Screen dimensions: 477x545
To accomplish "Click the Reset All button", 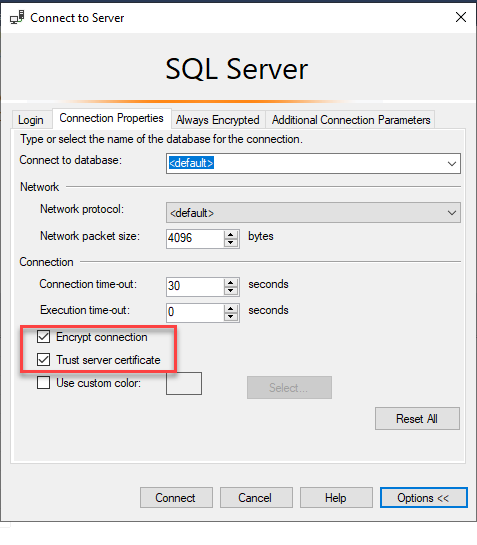I will click(x=417, y=418).
